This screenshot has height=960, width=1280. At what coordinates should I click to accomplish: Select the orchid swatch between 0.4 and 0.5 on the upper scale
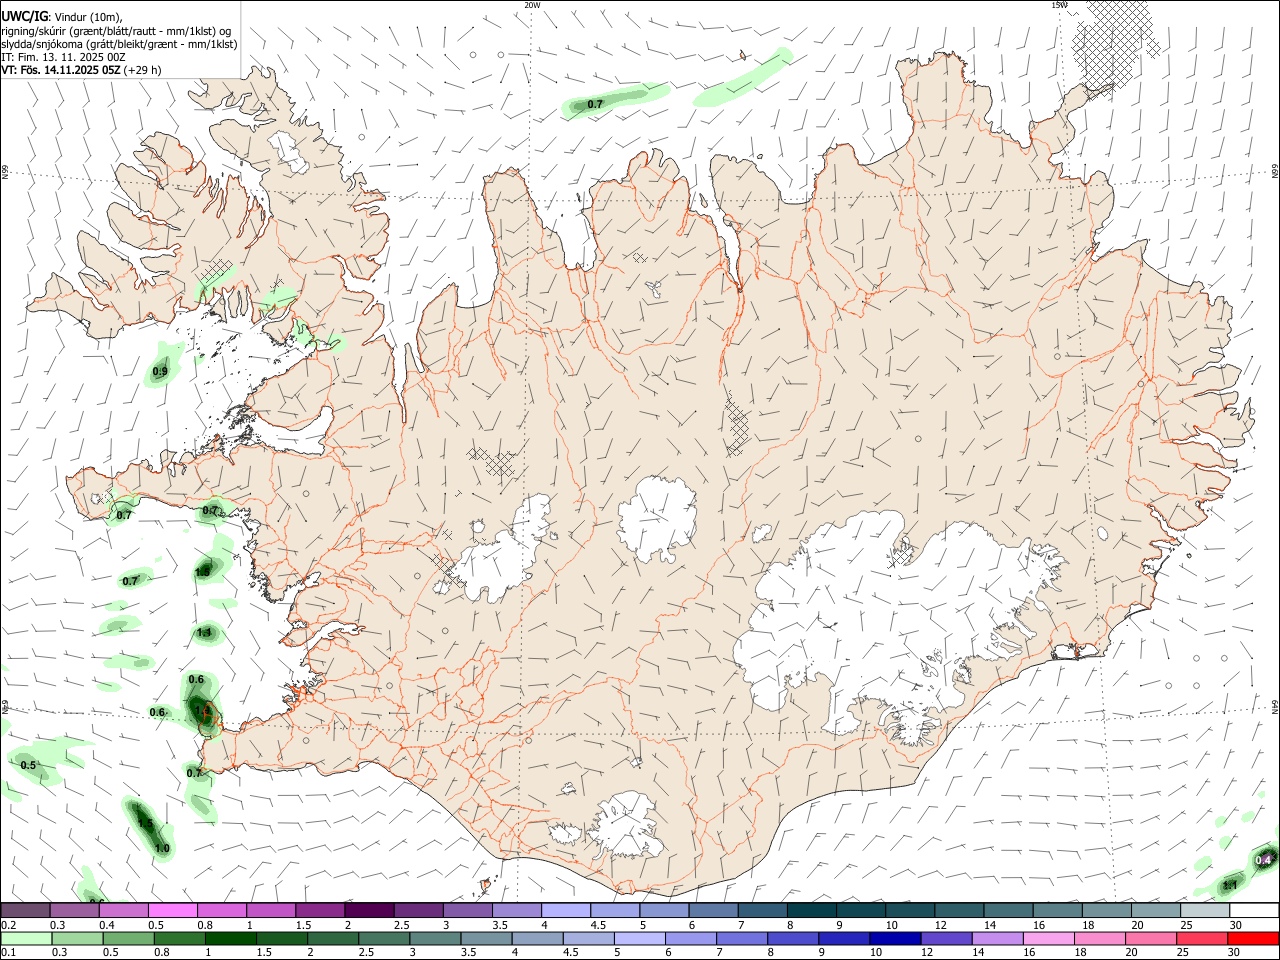[x=124, y=911]
